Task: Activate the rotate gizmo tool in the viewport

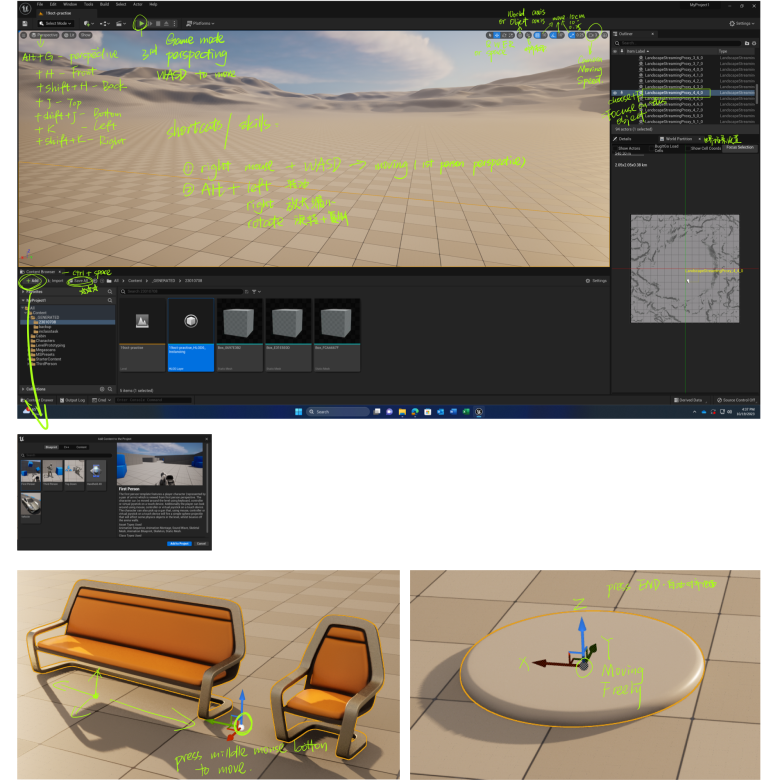Action: tap(504, 35)
